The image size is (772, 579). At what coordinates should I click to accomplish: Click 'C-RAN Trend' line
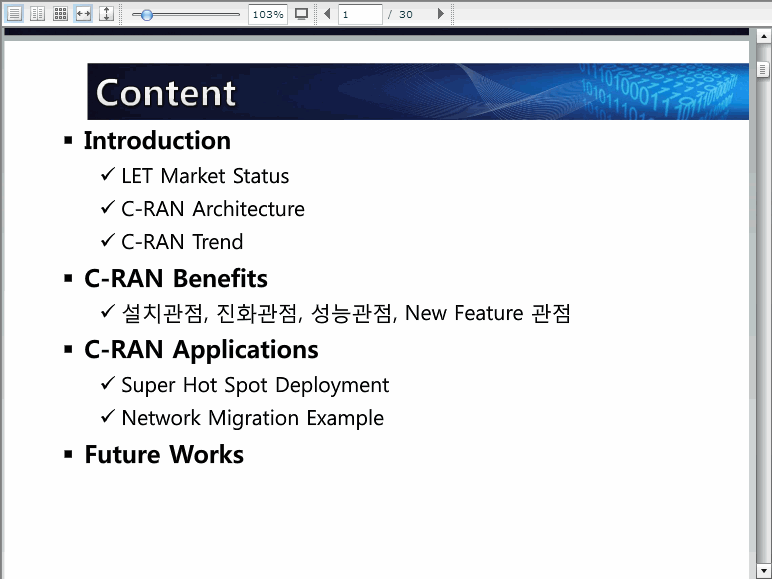point(182,242)
